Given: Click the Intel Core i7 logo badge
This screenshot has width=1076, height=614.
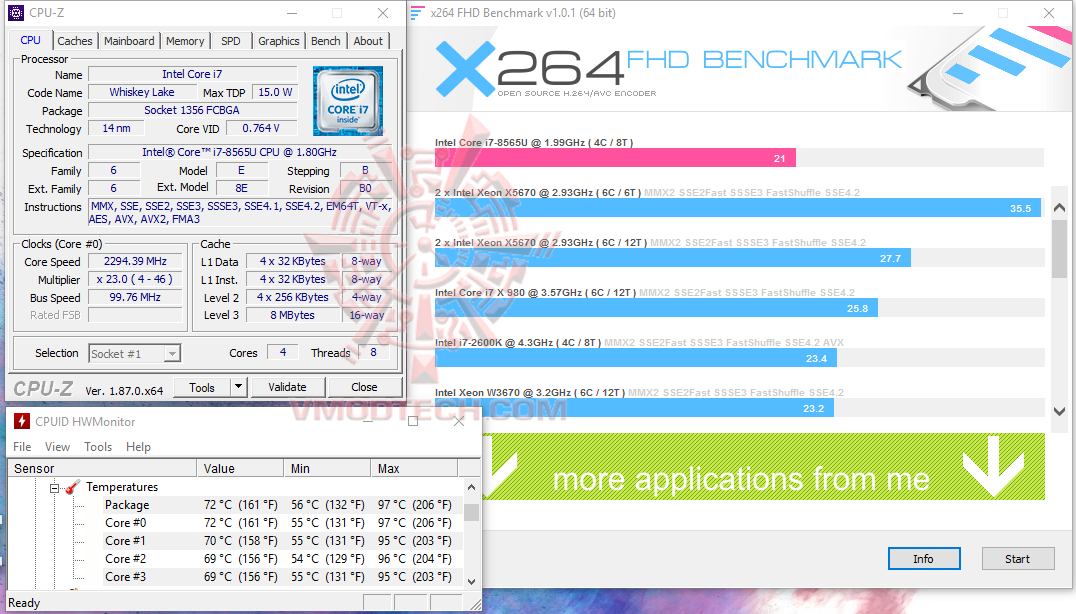Looking at the screenshot, I should pyautogui.click(x=348, y=101).
